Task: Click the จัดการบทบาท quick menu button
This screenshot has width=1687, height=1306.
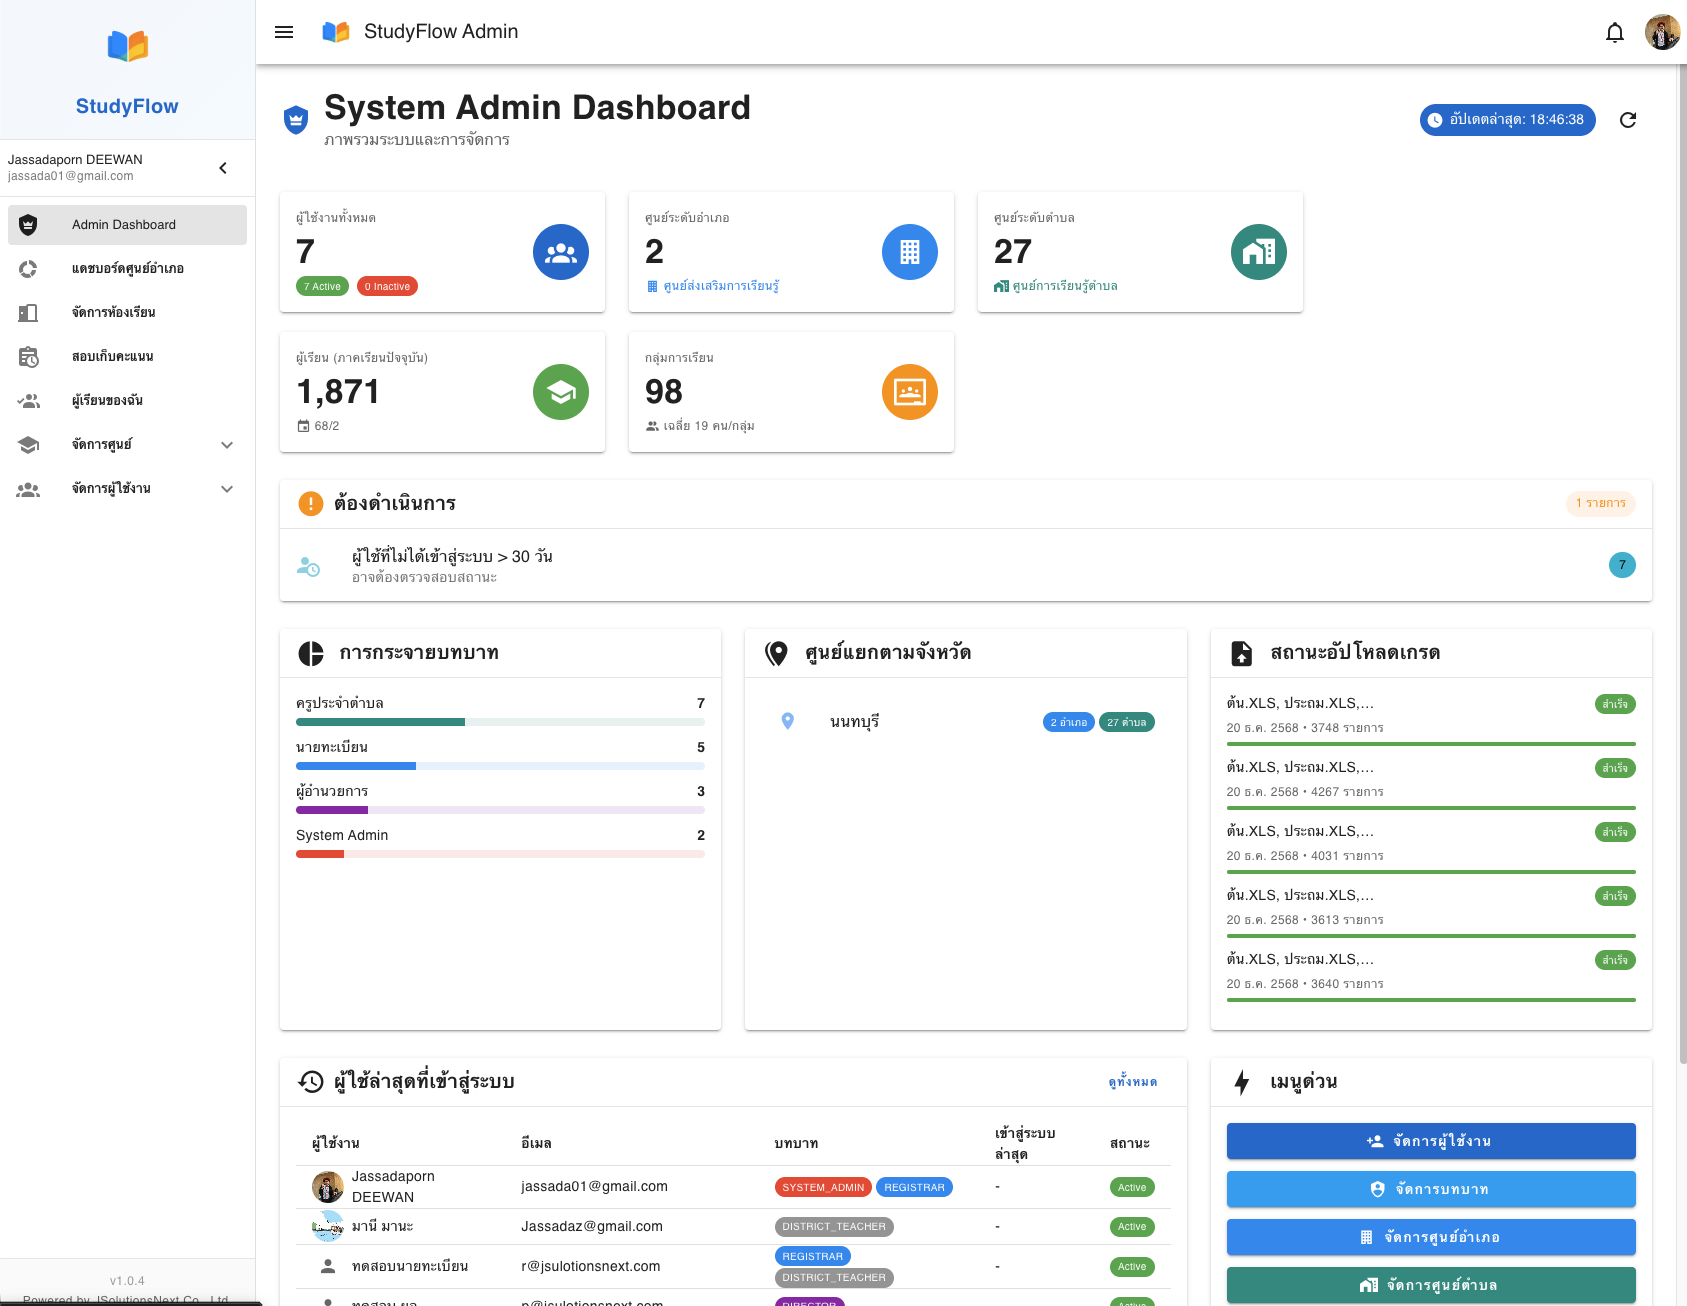Action: [1430, 1189]
